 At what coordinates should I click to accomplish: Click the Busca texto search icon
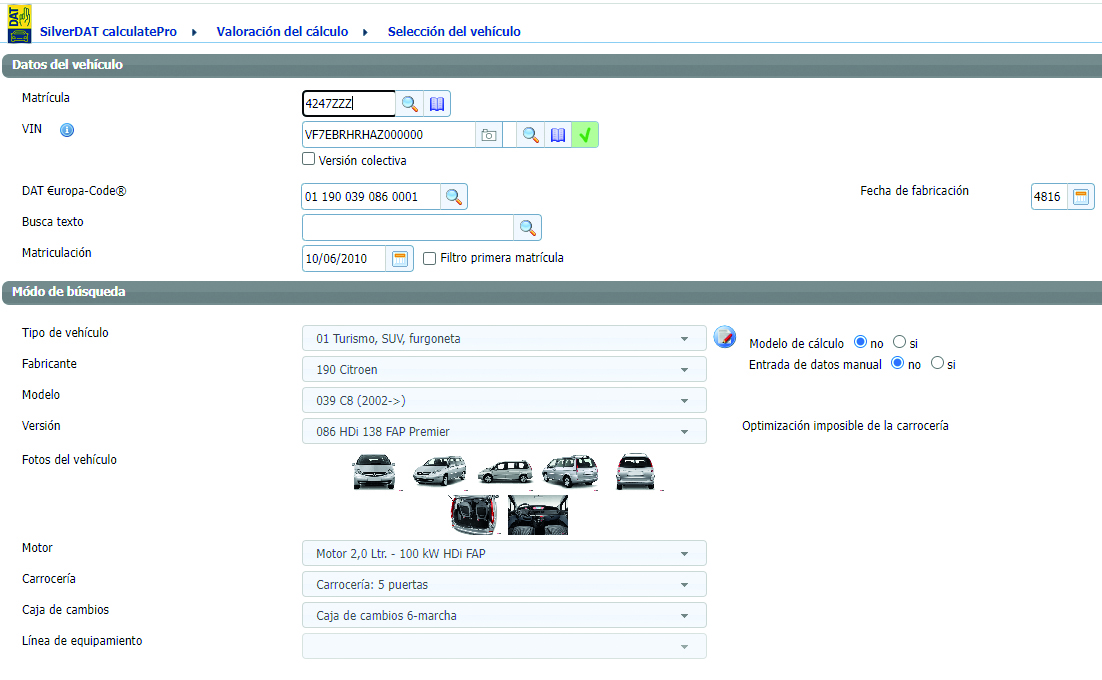tap(527, 228)
